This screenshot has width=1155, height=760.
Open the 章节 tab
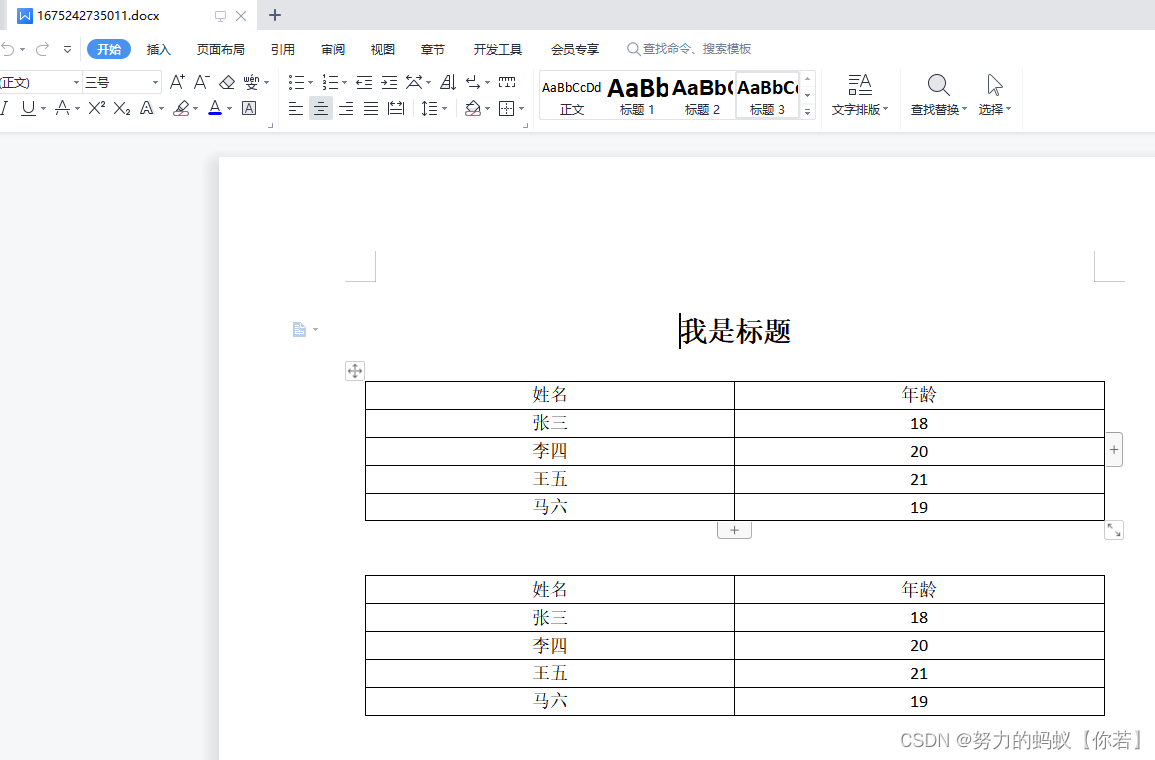(432, 49)
